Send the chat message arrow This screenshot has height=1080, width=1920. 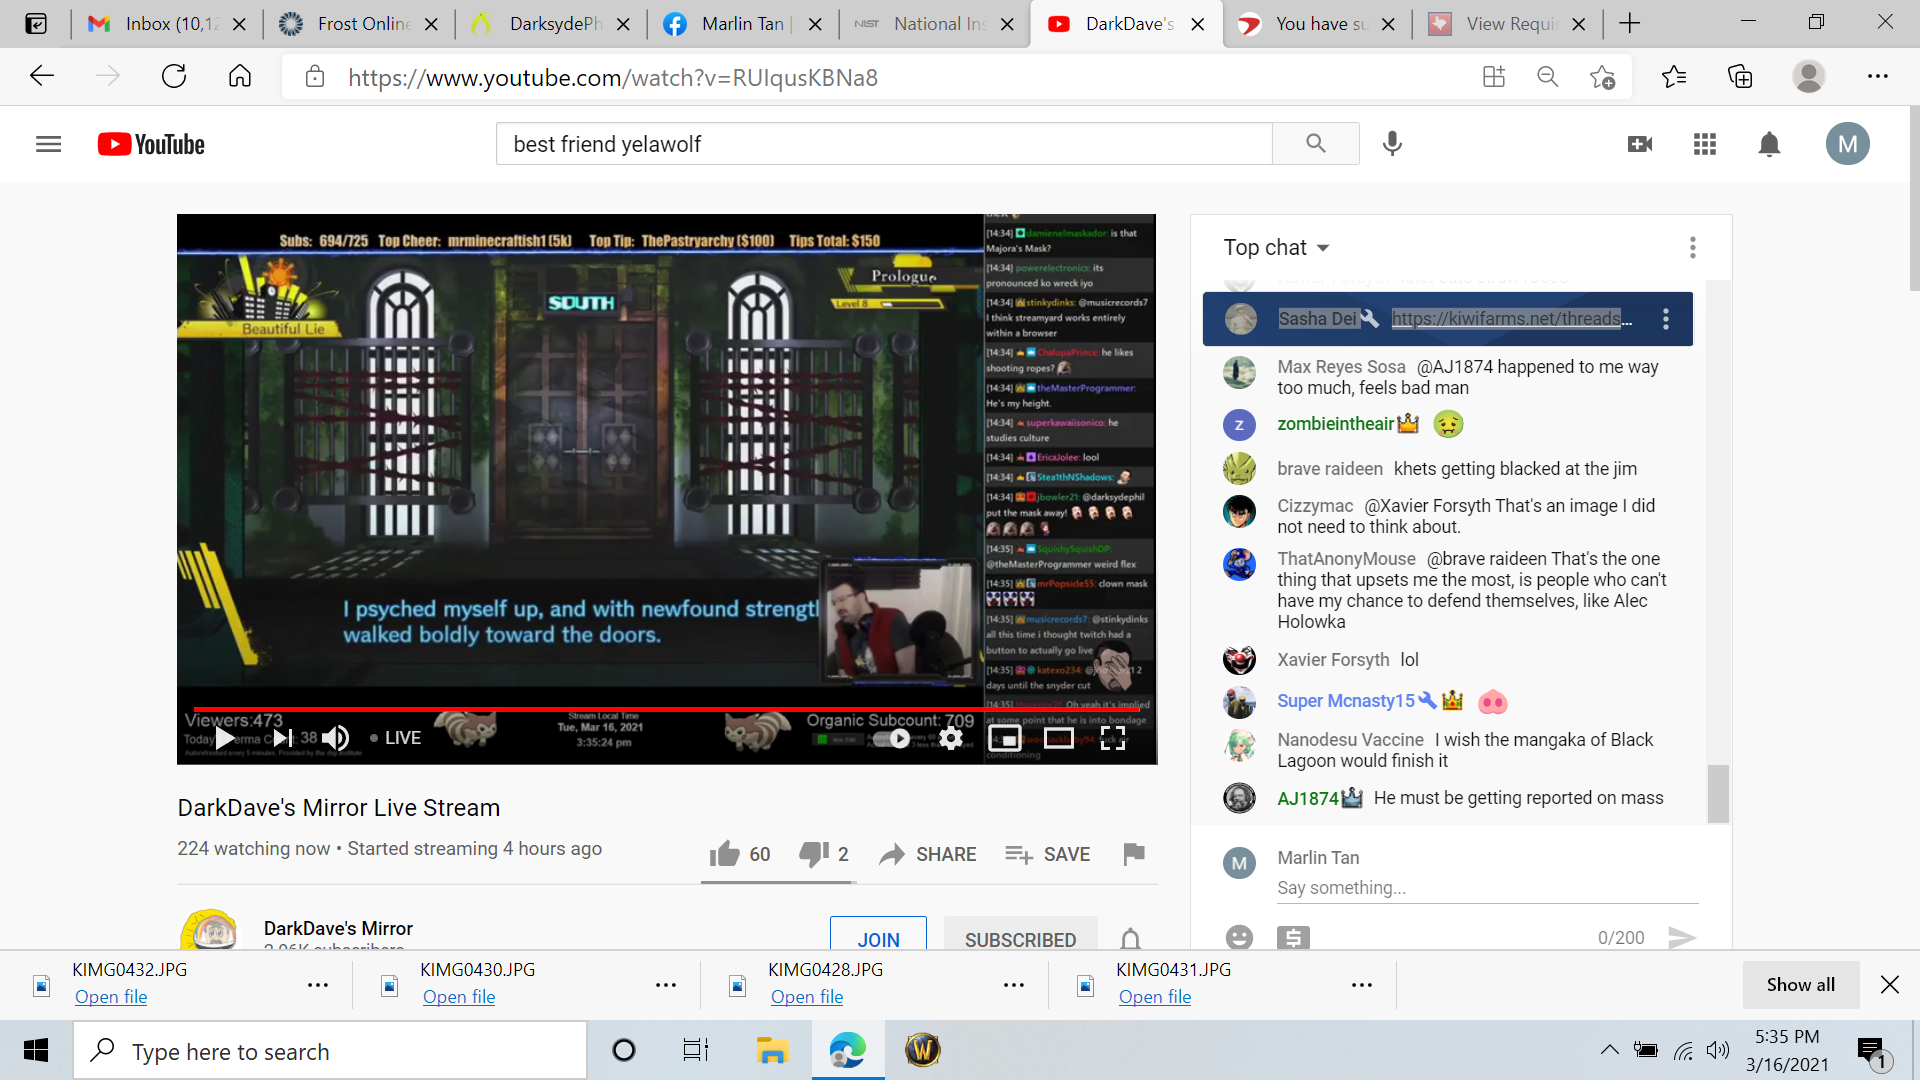click(x=1682, y=938)
